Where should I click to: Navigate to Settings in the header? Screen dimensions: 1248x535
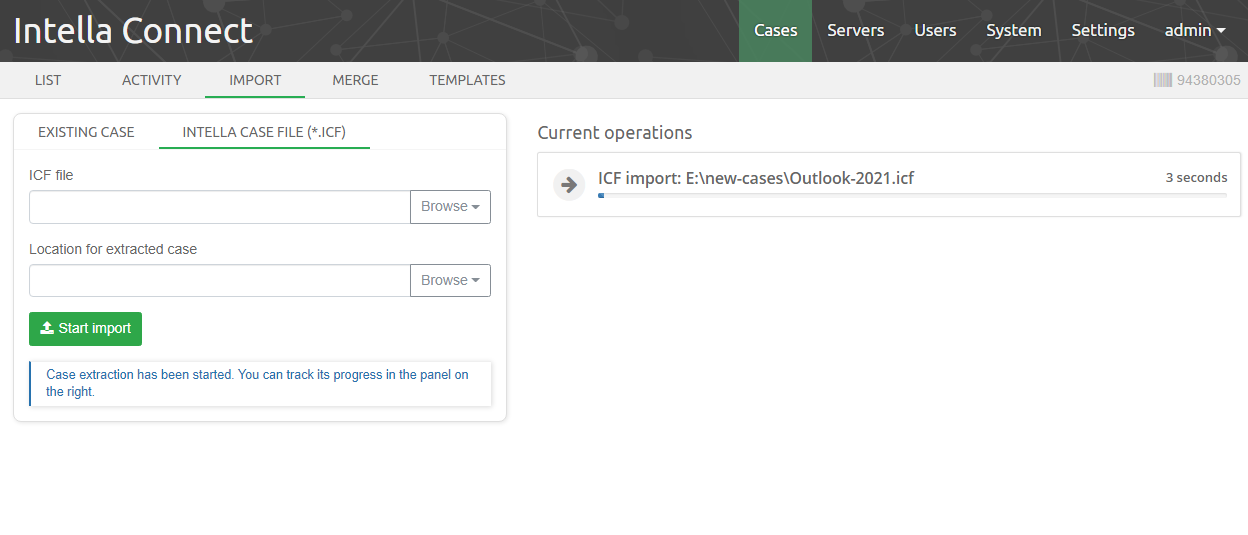pyautogui.click(x=1102, y=31)
